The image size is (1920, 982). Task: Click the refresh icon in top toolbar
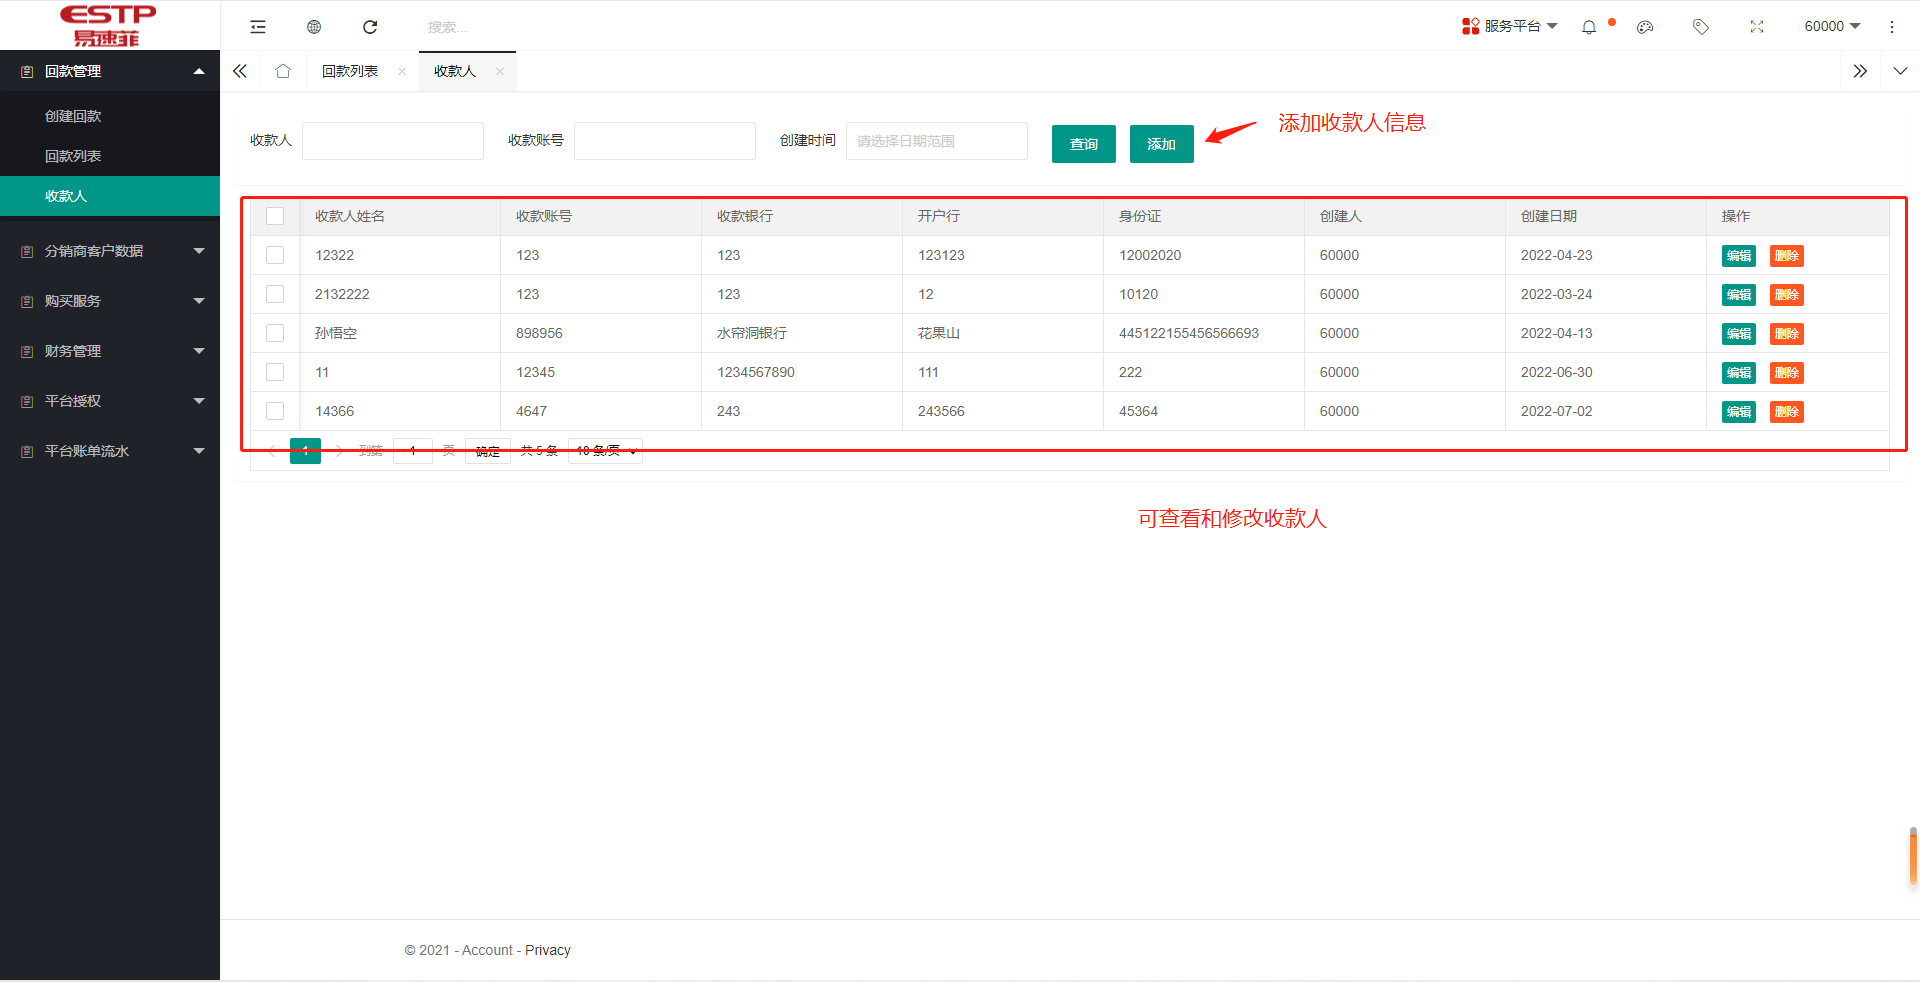370,27
